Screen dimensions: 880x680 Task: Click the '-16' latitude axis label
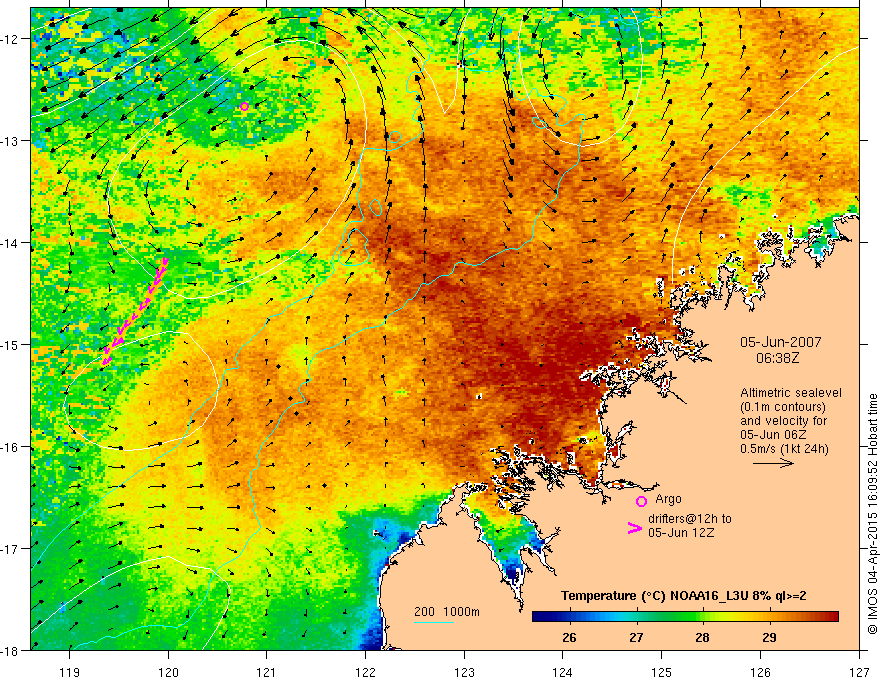pos(11,447)
